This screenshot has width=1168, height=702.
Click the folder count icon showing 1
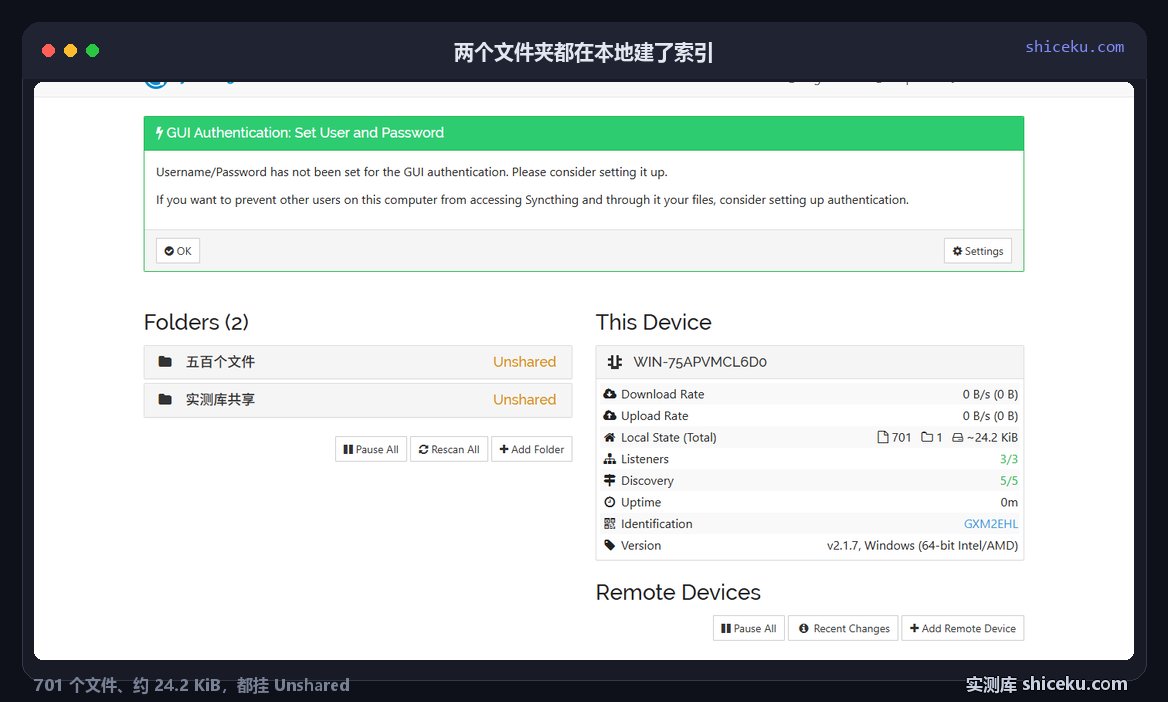pos(927,437)
